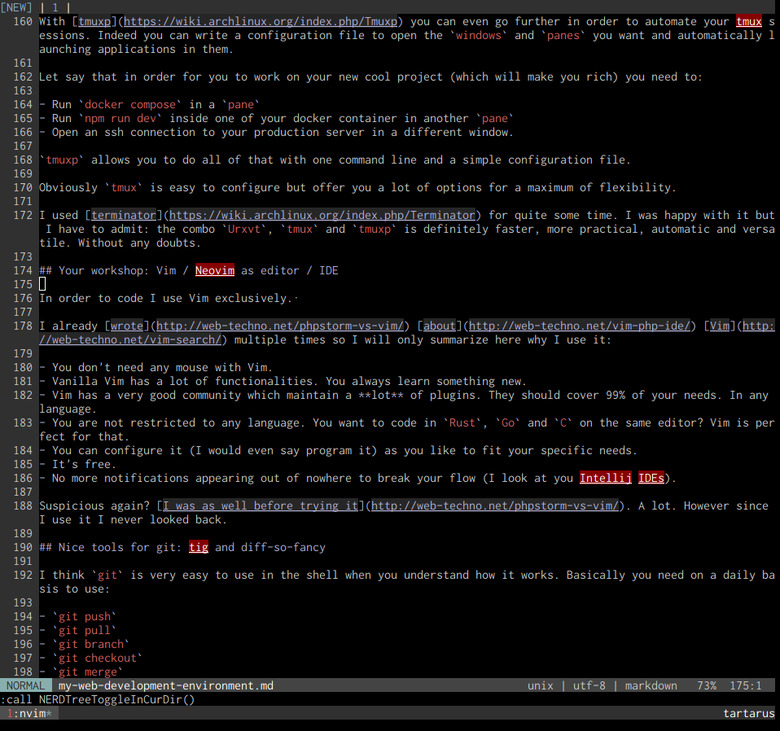The width and height of the screenshot is (780, 731).
Task: Click the highlighted word tig in heading
Action: 198,547
